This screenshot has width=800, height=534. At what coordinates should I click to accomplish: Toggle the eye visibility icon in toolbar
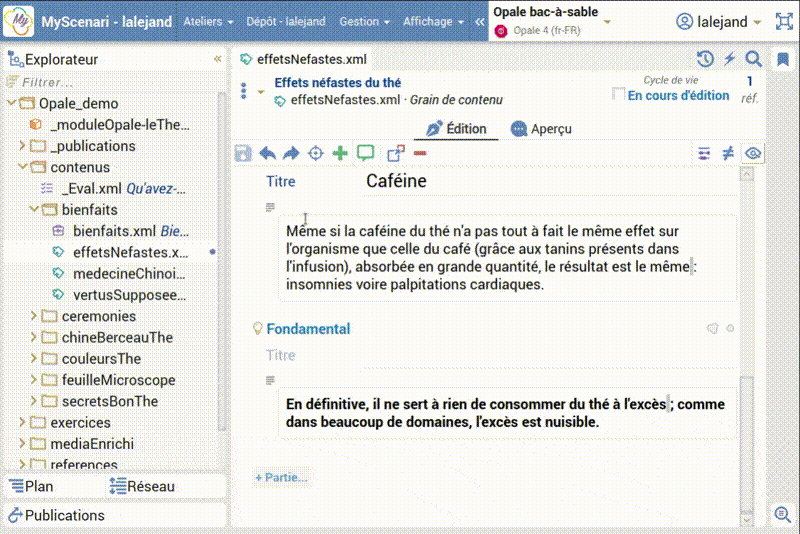click(x=753, y=153)
